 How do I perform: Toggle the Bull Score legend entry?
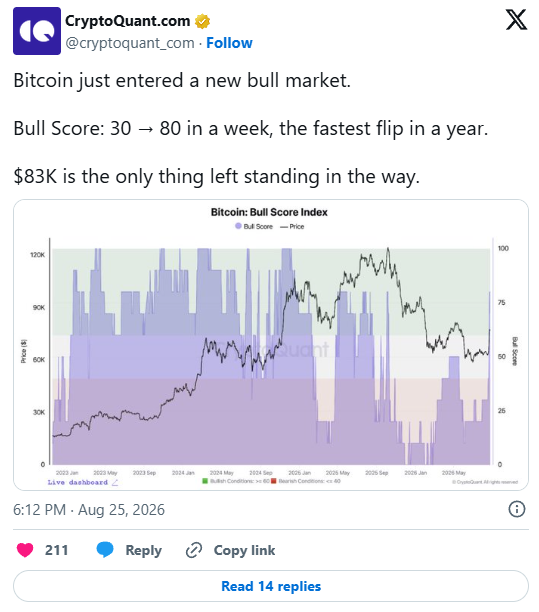pyautogui.click(x=254, y=226)
